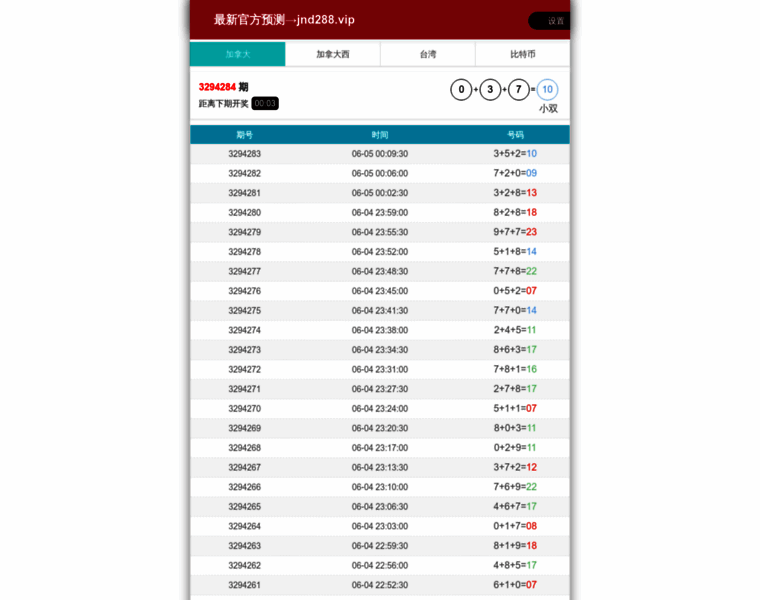Image resolution: width=760 pixels, height=600 pixels.
Task: Select period row 3294263
Action: (380, 546)
